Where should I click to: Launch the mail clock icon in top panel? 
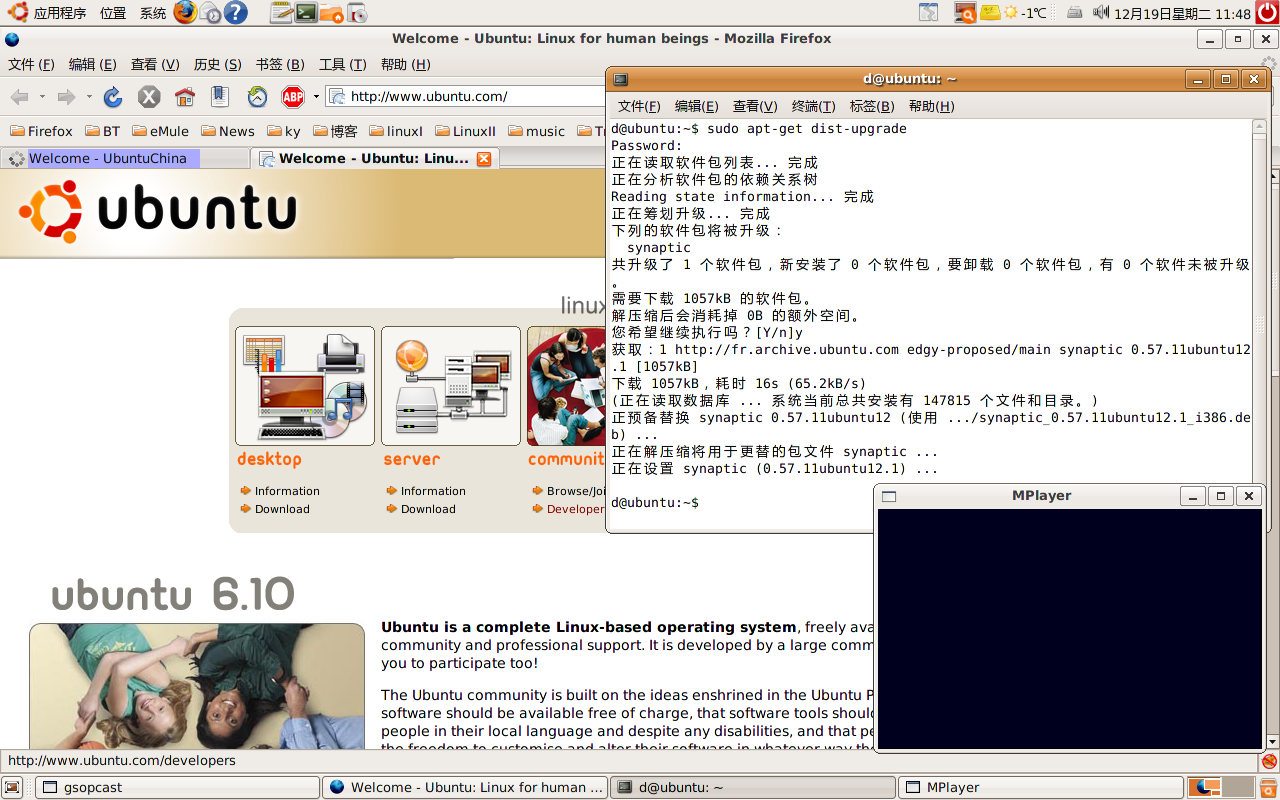(x=210, y=12)
